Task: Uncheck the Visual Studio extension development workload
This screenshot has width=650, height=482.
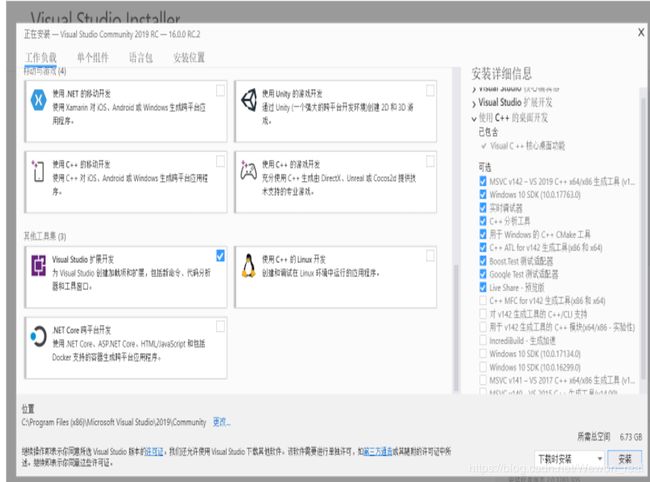Action: click(221, 256)
